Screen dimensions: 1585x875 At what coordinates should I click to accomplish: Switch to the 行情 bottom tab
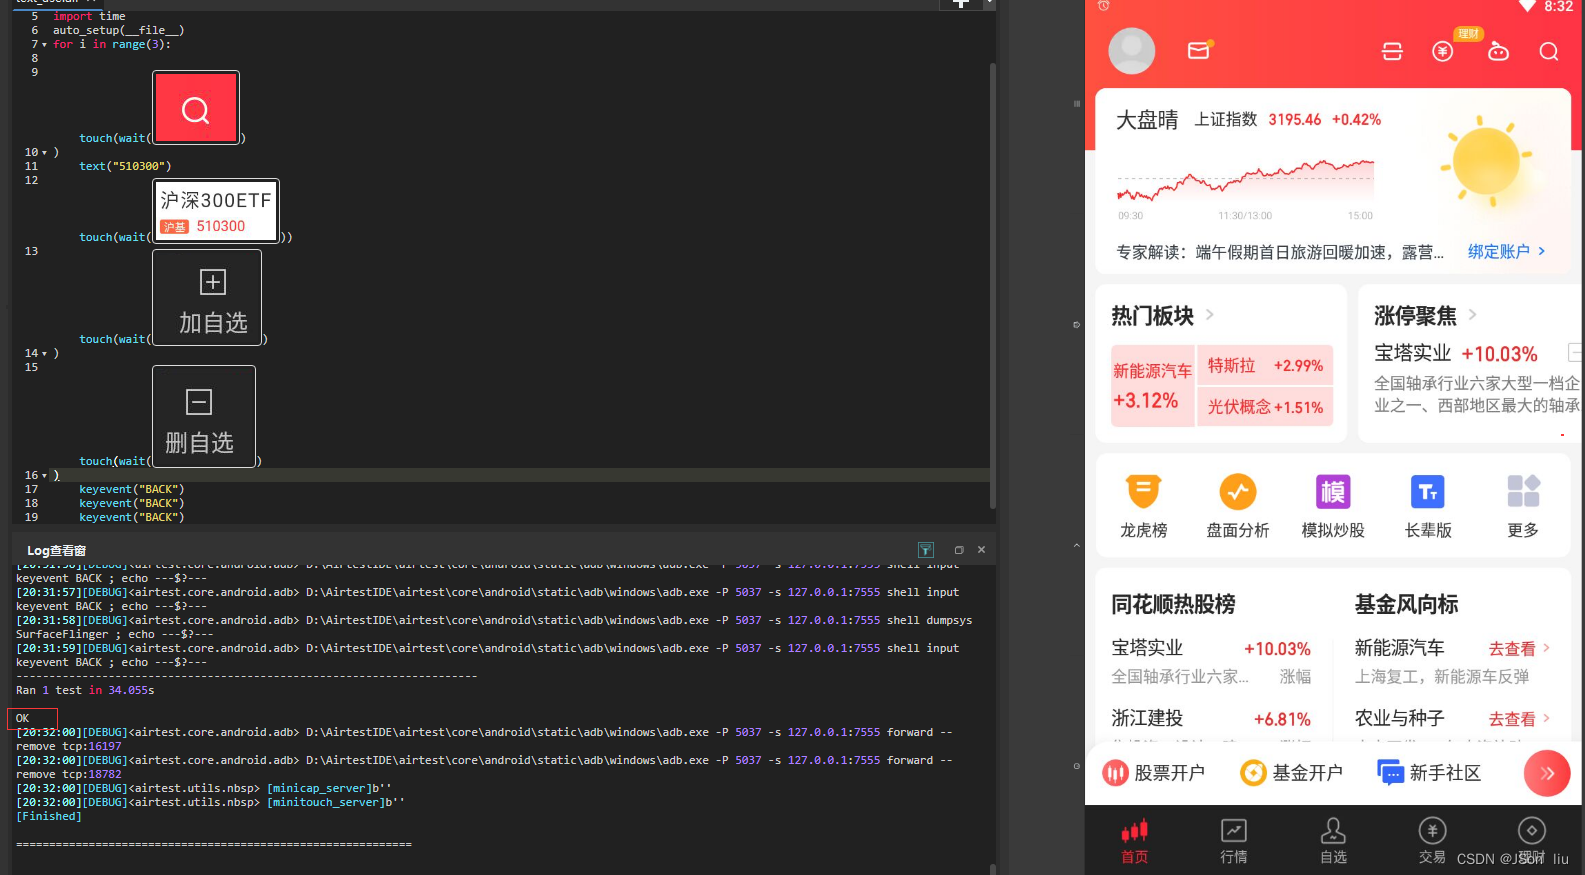[x=1234, y=842]
